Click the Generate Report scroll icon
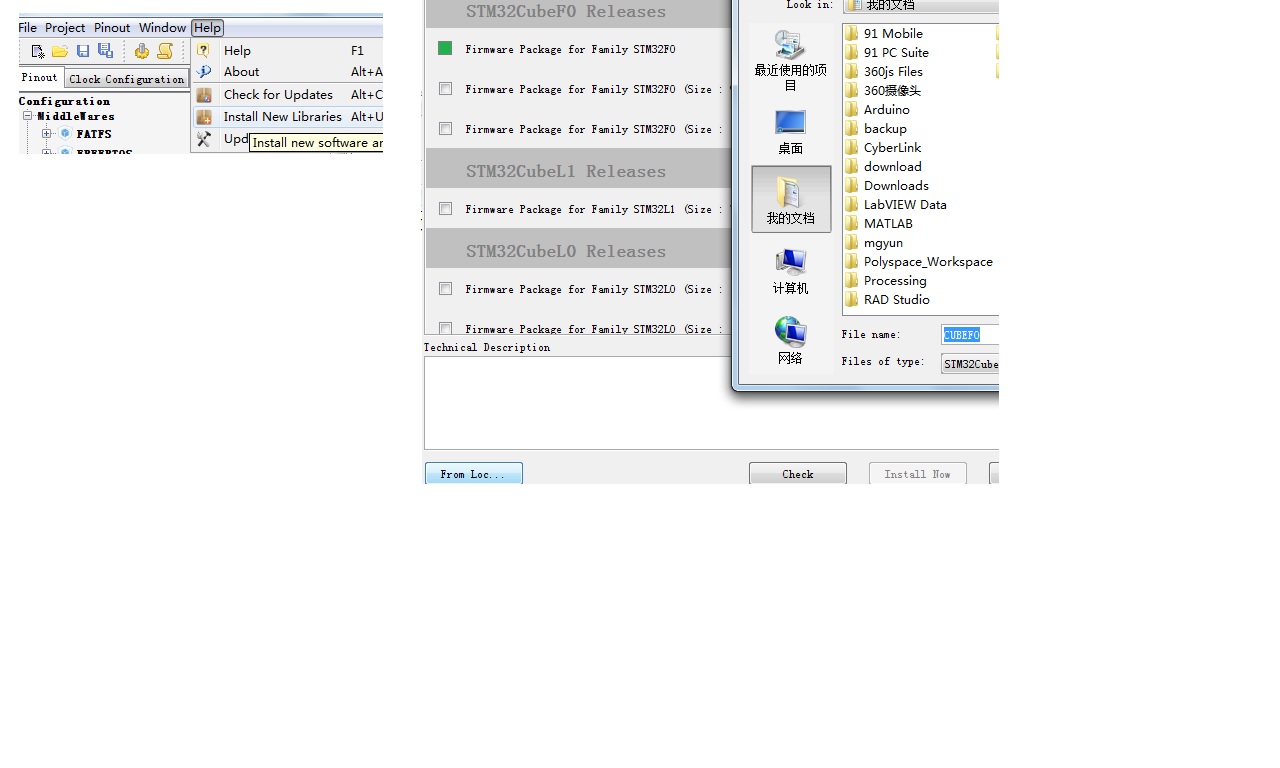The width and height of the screenshot is (1280, 768). [165, 51]
